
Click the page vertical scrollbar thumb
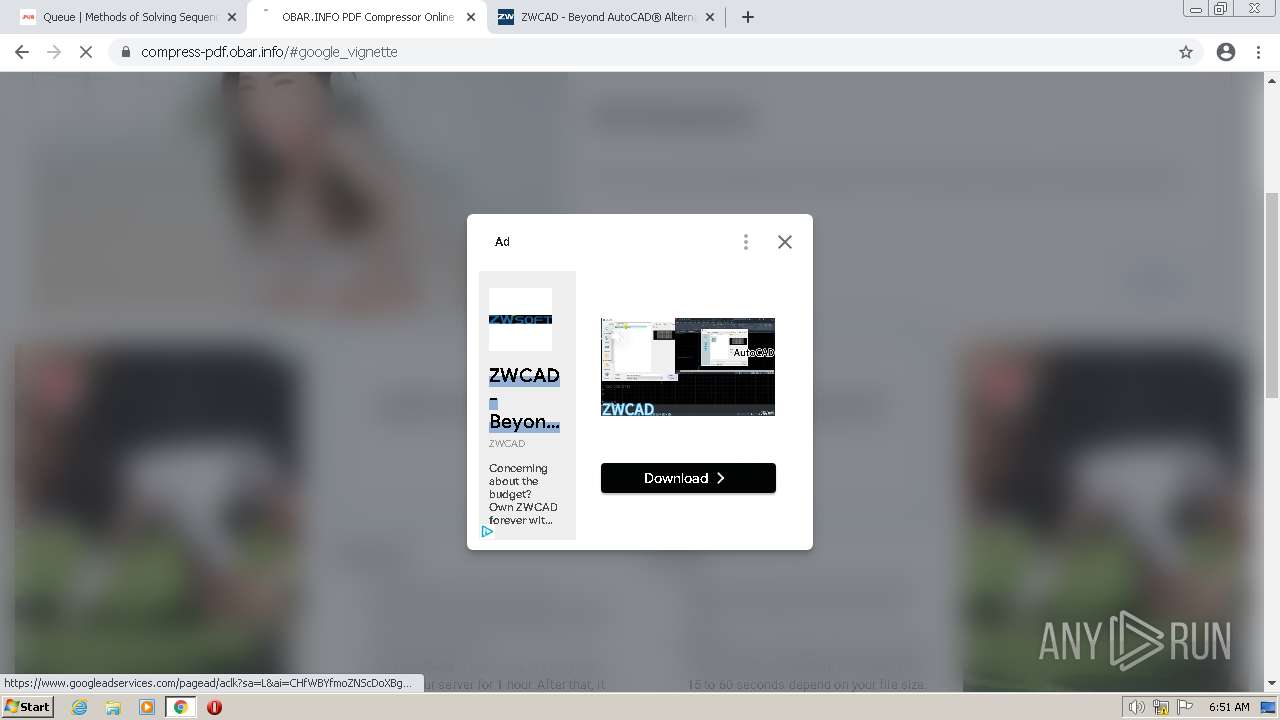point(1272,295)
